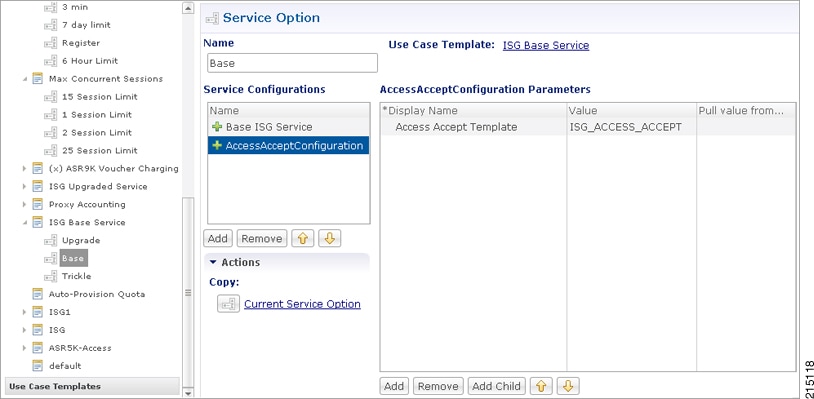Click the default template icon
814x399 pixels.
pos(37,366)
